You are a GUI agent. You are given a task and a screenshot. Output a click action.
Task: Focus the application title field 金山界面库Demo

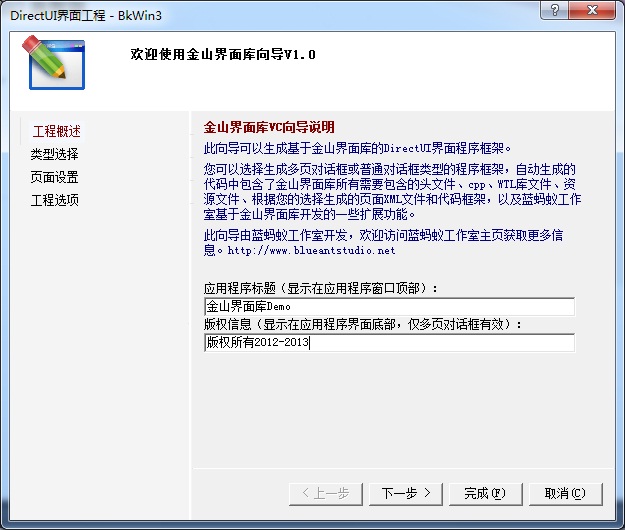[389, 306]
